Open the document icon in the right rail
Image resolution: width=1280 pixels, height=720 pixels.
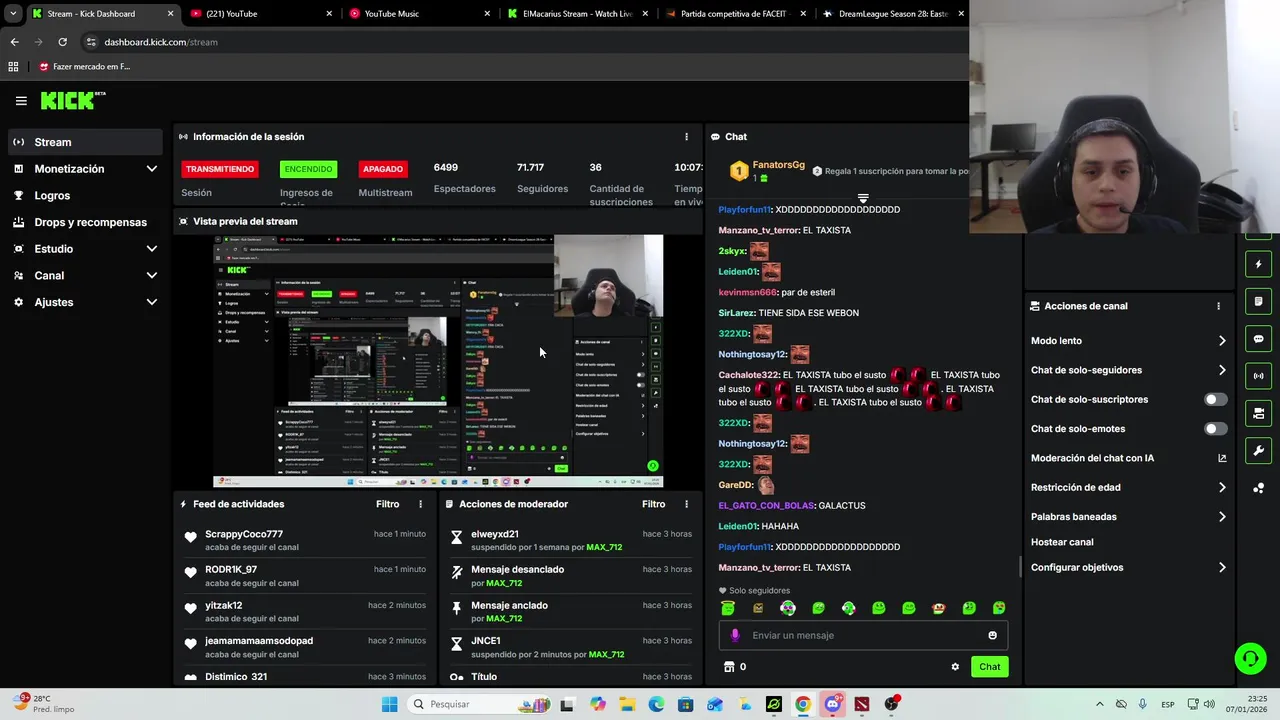point(1258,302)
